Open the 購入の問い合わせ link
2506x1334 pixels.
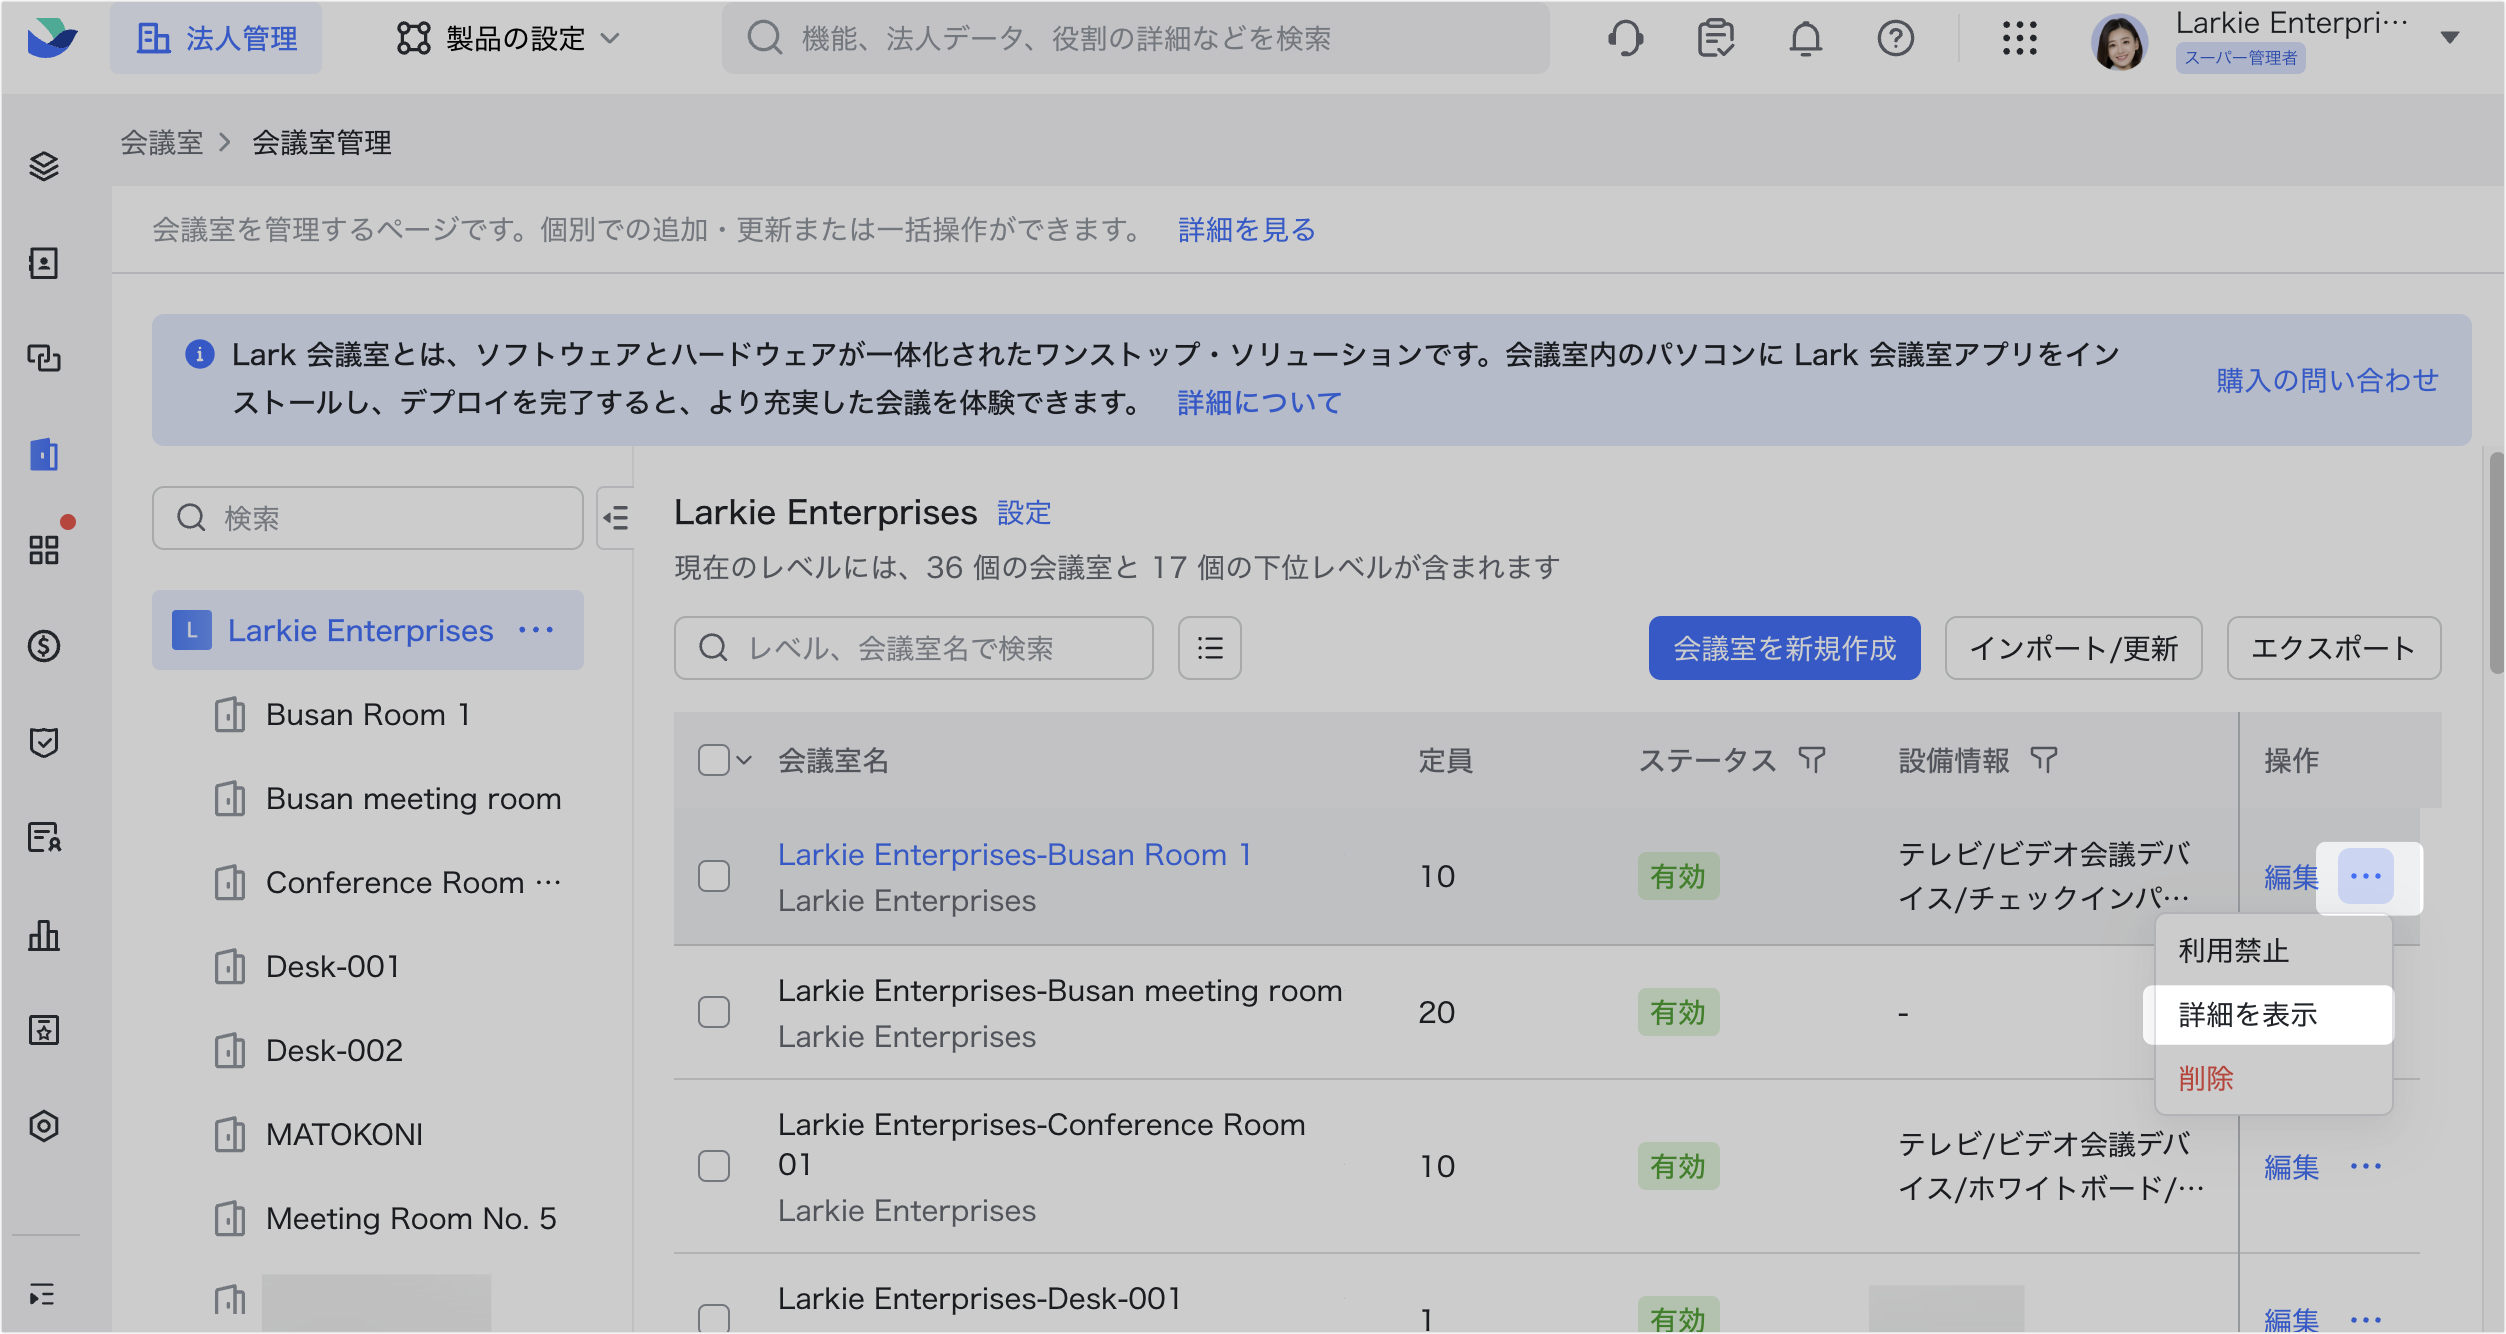coord(2326,380)
